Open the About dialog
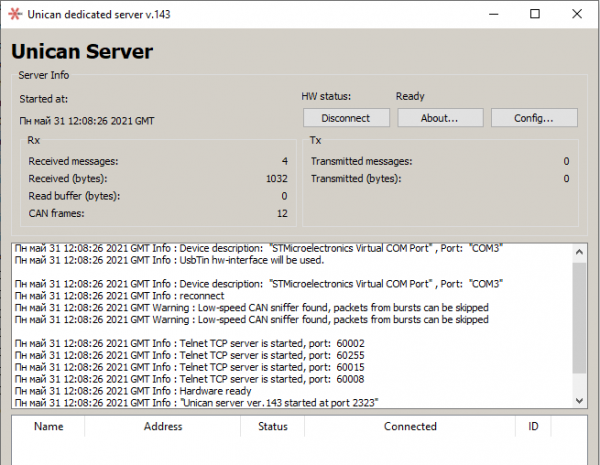 440,118
